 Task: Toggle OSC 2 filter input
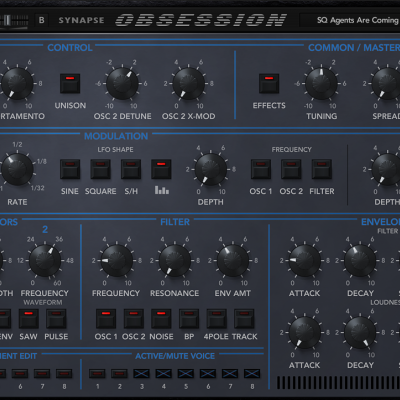pos(134,319)
